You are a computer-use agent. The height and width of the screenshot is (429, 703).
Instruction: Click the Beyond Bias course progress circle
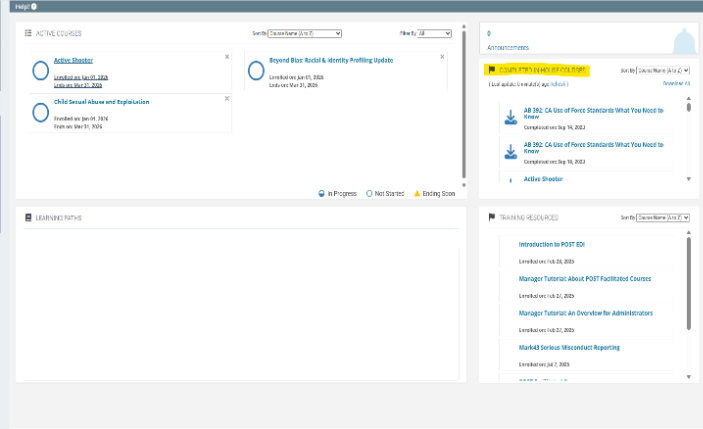click(x=256, y=71)
